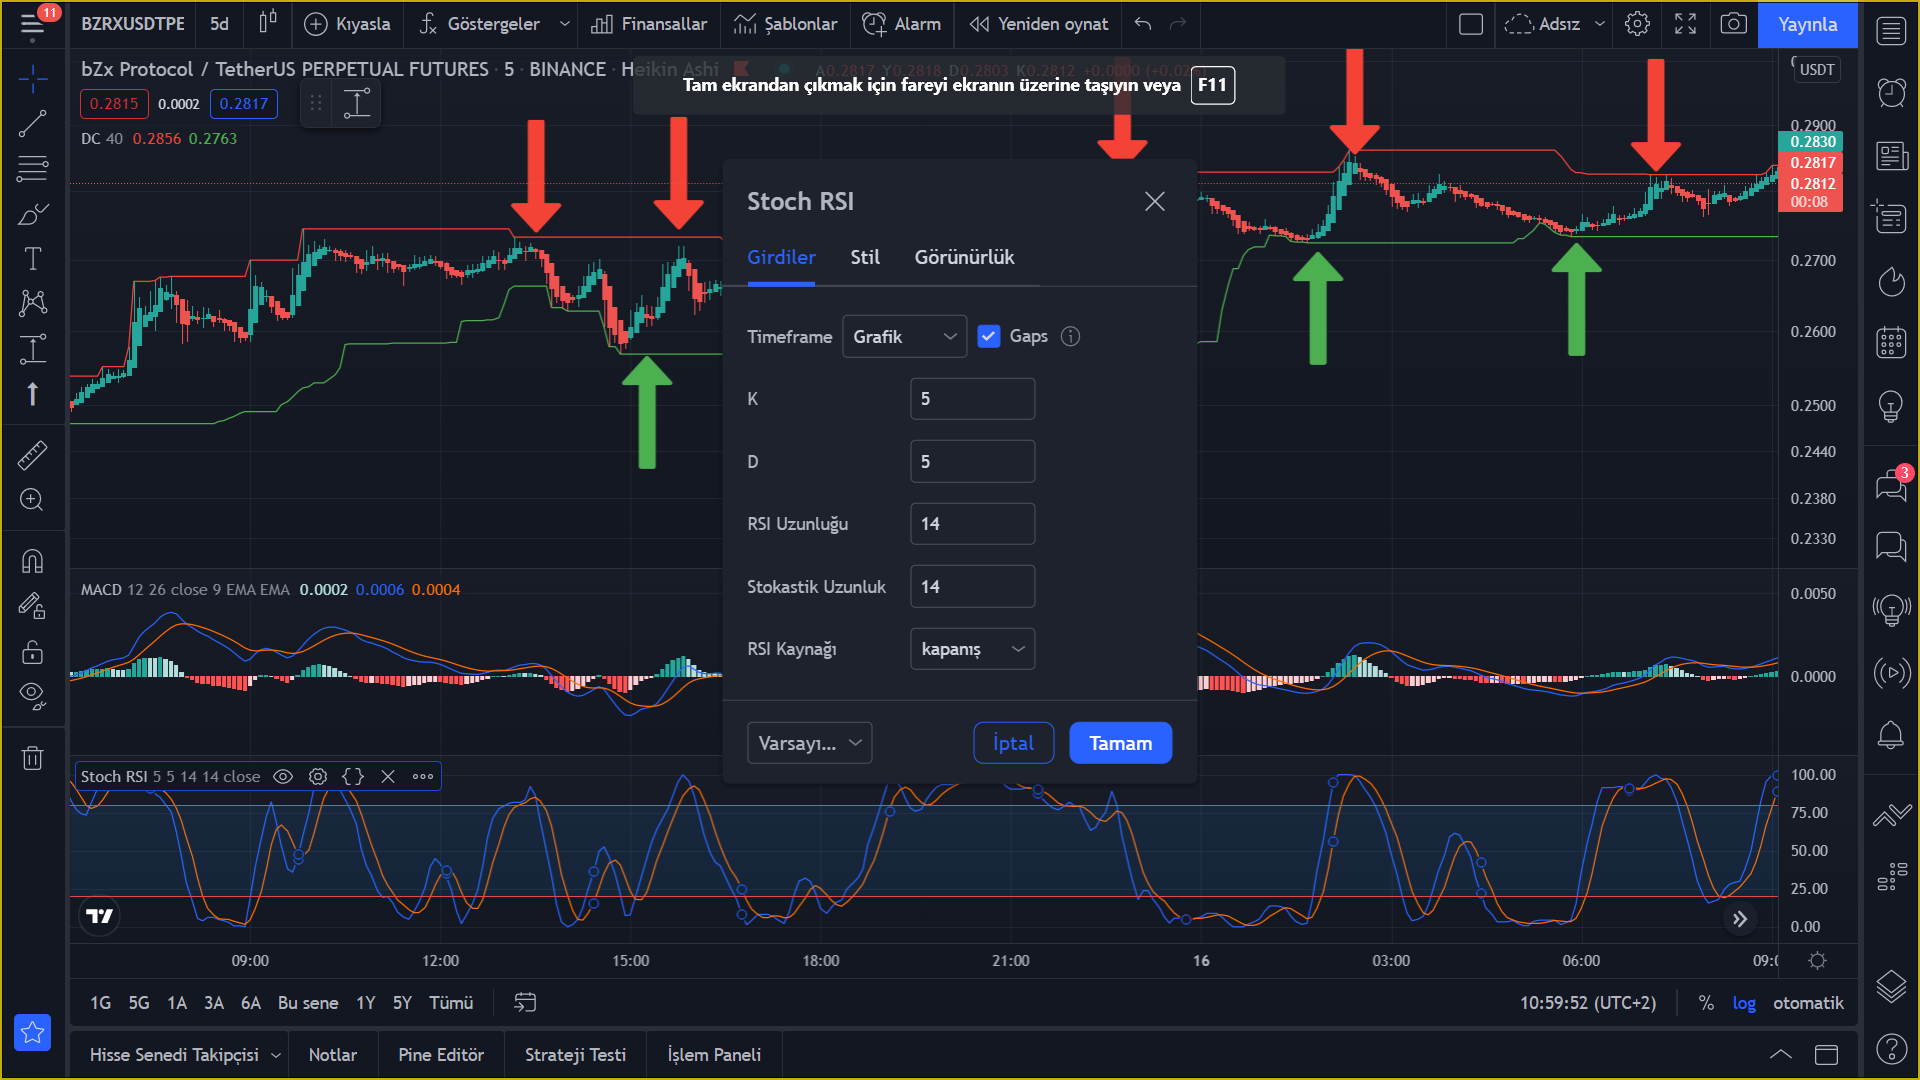This screenshot has height=1080, width=1920.
Task: Switch to Girdiler tab
Action: coord(781,257)
